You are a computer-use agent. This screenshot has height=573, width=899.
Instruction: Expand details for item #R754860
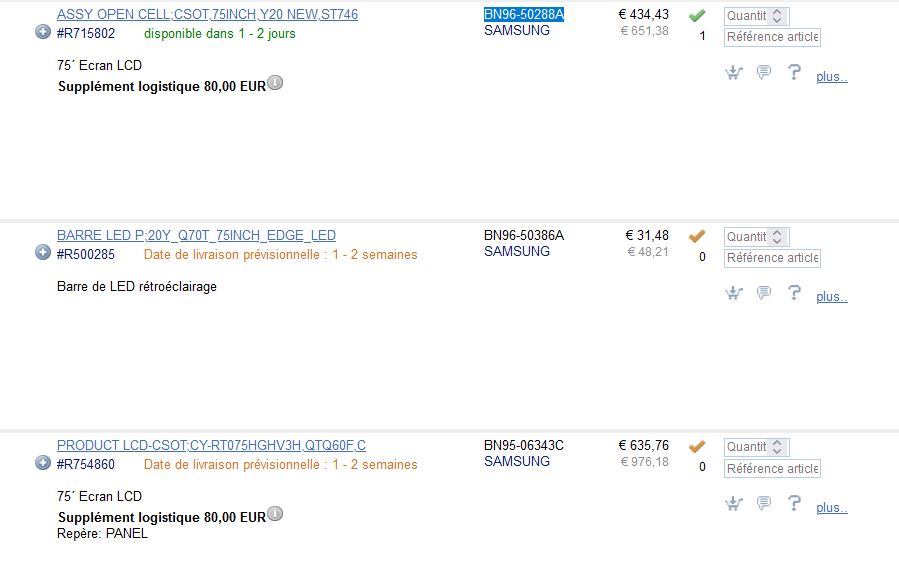coord(43,463)
